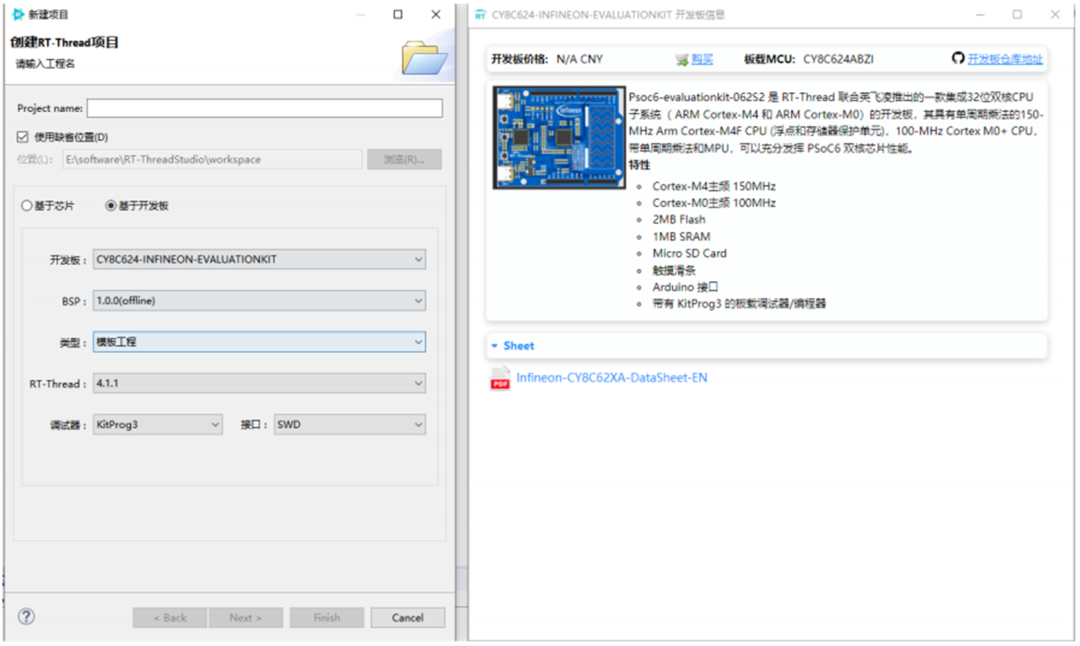
Task: Click the new project window title icon
Action: pyautogui.click(x=18, y=14)
